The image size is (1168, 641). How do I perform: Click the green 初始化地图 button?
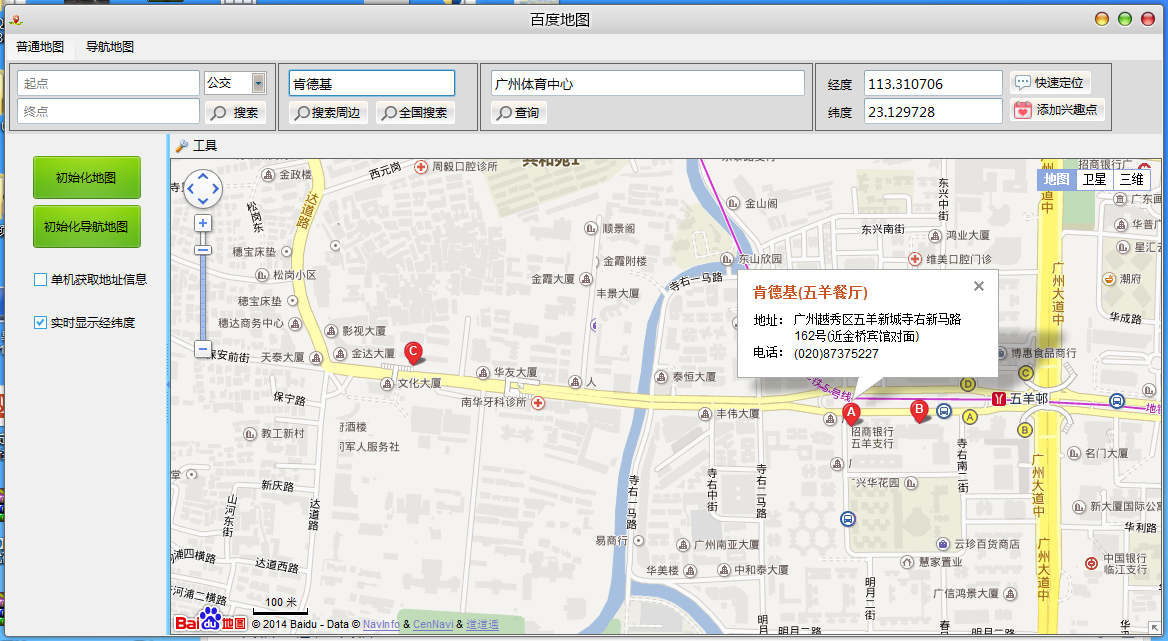click(x=86, y=178)
